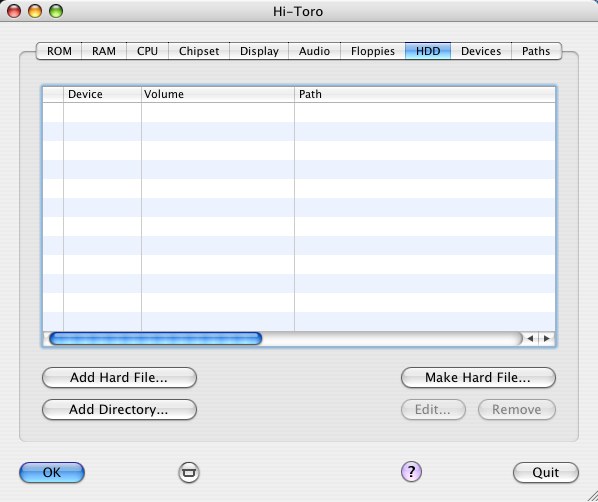This screenshot has width=598, height=502.
Task: Click the Make Hard File button
Action: pos(478,378)
